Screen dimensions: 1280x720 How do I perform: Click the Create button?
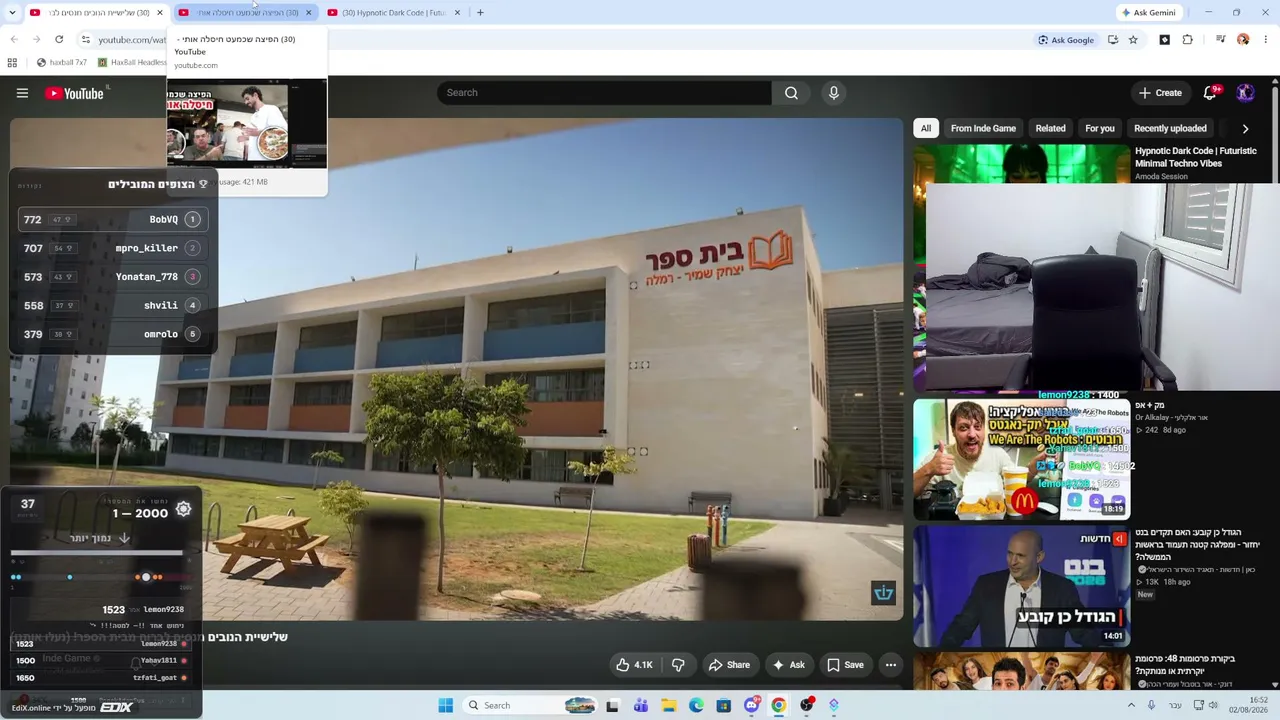pyautogui.click(x=1160, y=93)
